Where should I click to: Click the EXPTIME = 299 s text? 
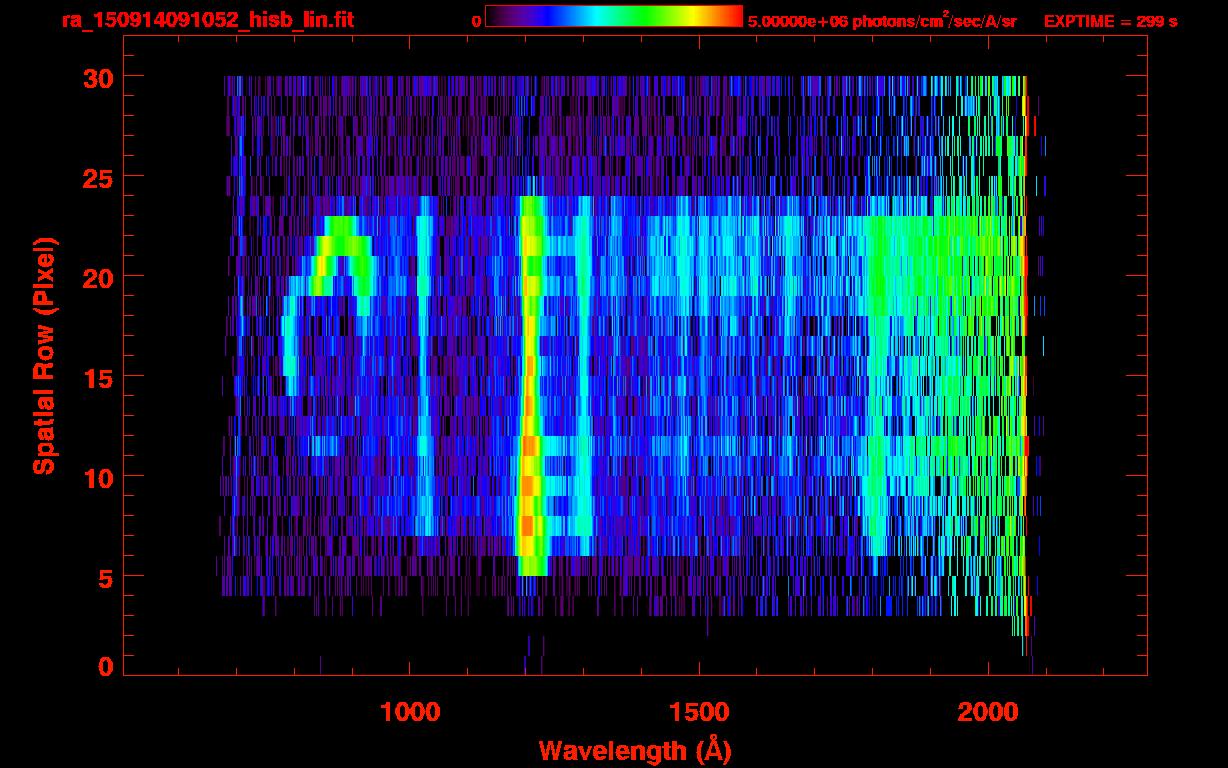1110,20
